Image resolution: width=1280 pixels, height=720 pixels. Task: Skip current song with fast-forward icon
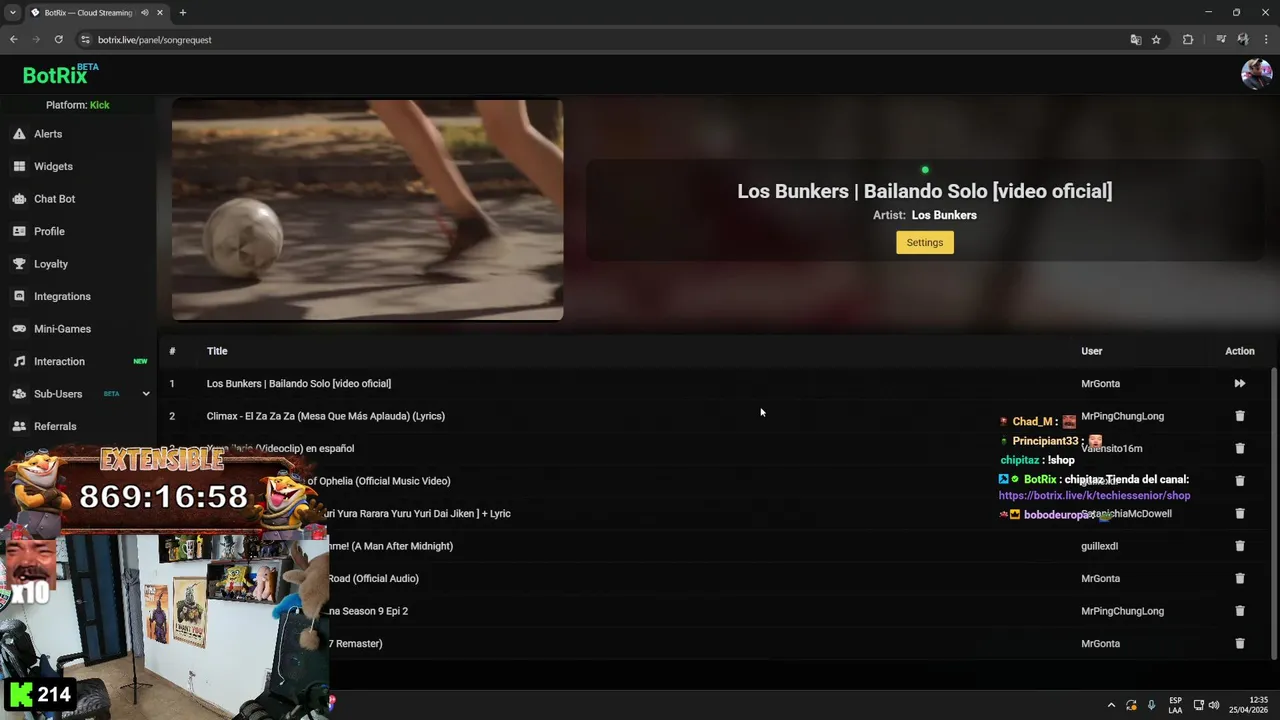click(x=1239, y=383)
